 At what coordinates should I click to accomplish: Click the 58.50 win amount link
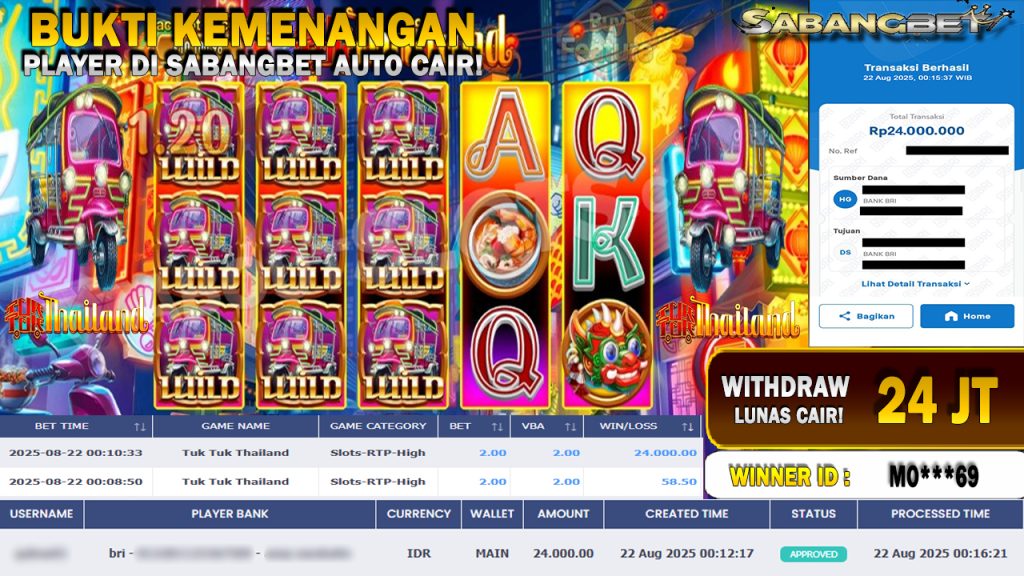[679, 481]
